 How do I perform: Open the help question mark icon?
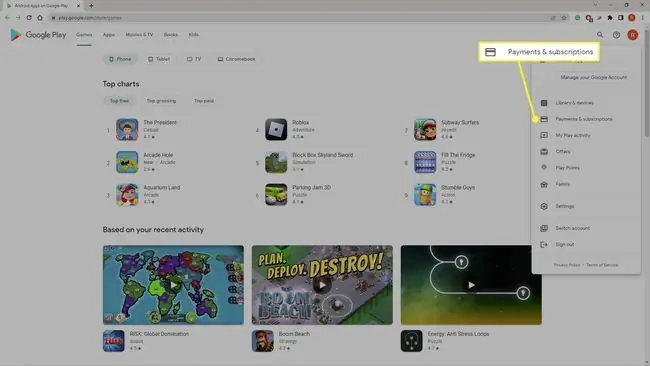[616, 35]
